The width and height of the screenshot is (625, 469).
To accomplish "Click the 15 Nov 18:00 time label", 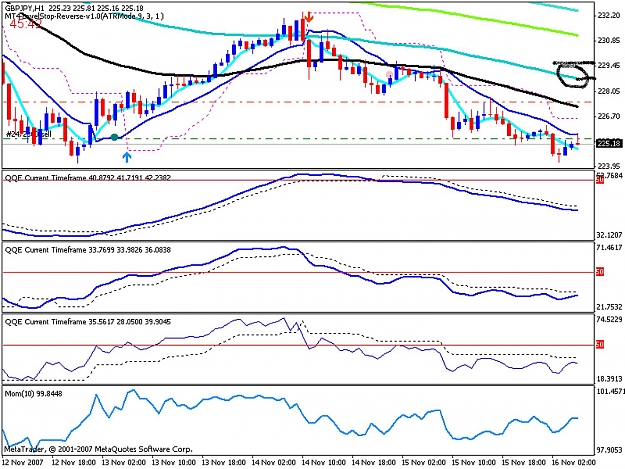I will click(x=524, y=463).
